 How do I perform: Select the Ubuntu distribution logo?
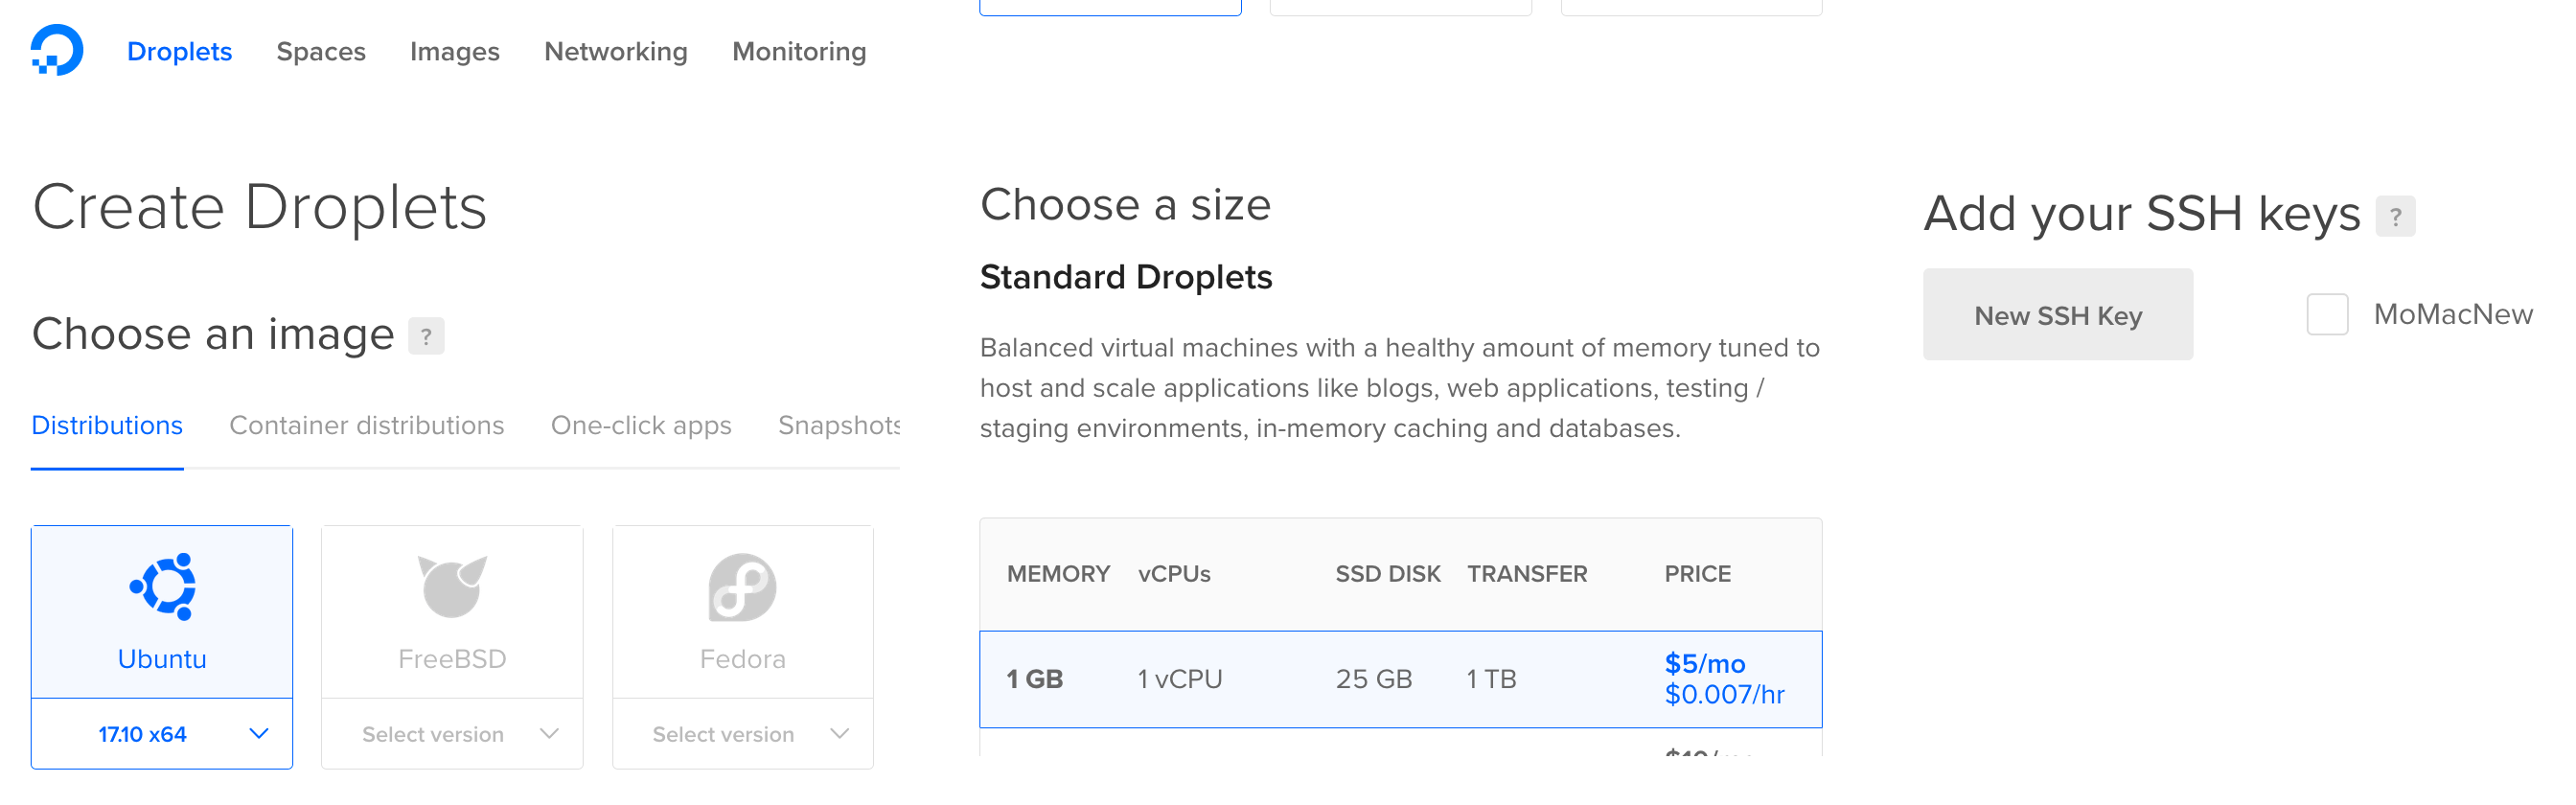162,586
